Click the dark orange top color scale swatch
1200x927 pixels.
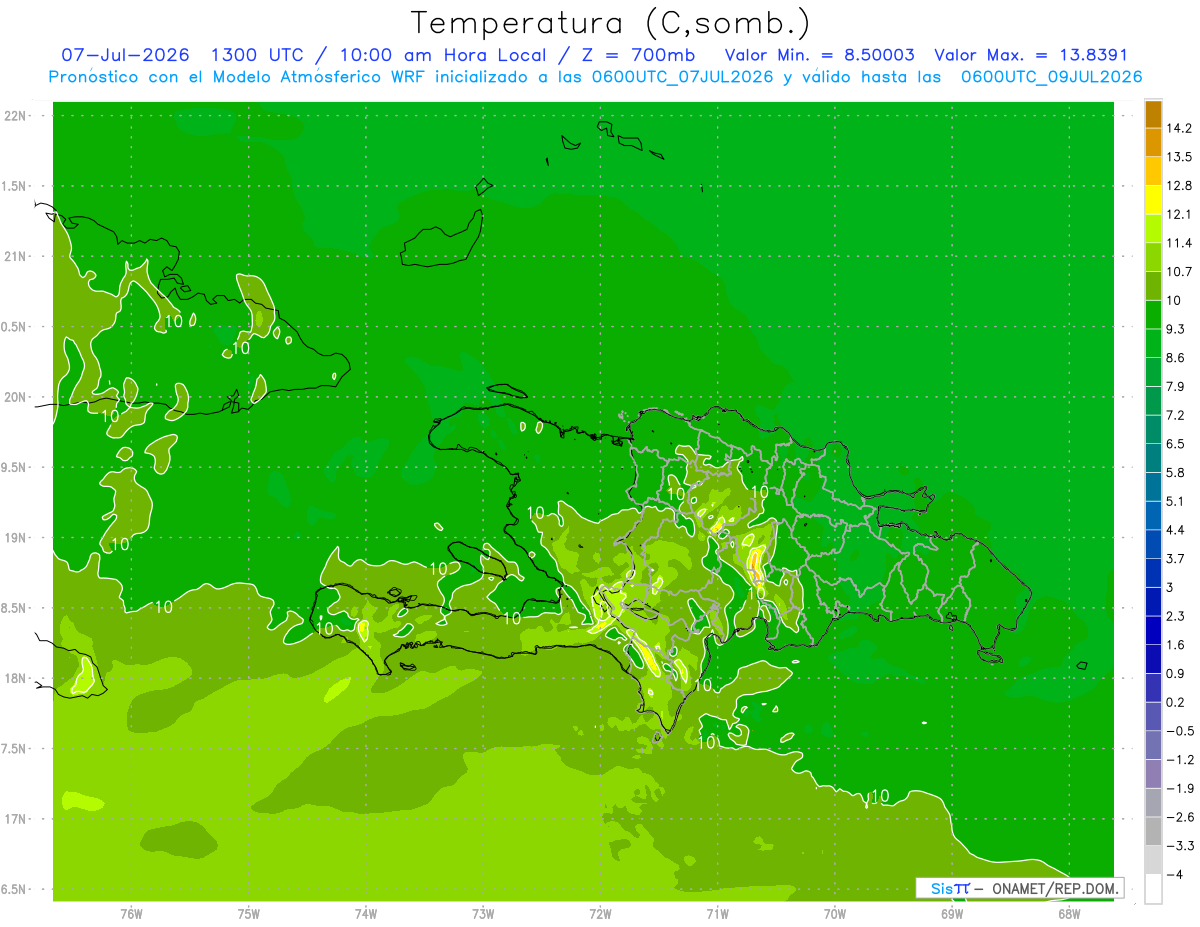[x=1153, y=113]
